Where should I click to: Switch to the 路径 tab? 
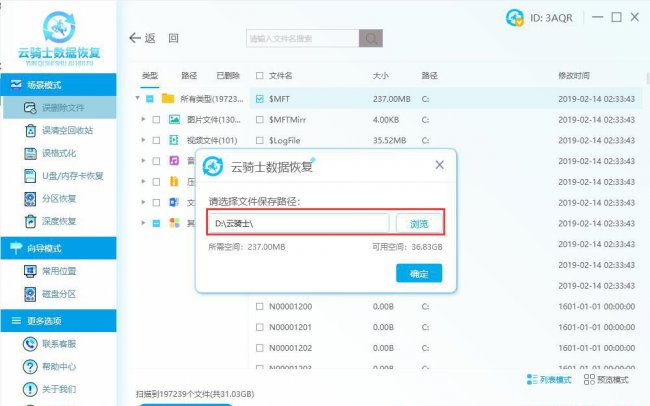(189, 75)
